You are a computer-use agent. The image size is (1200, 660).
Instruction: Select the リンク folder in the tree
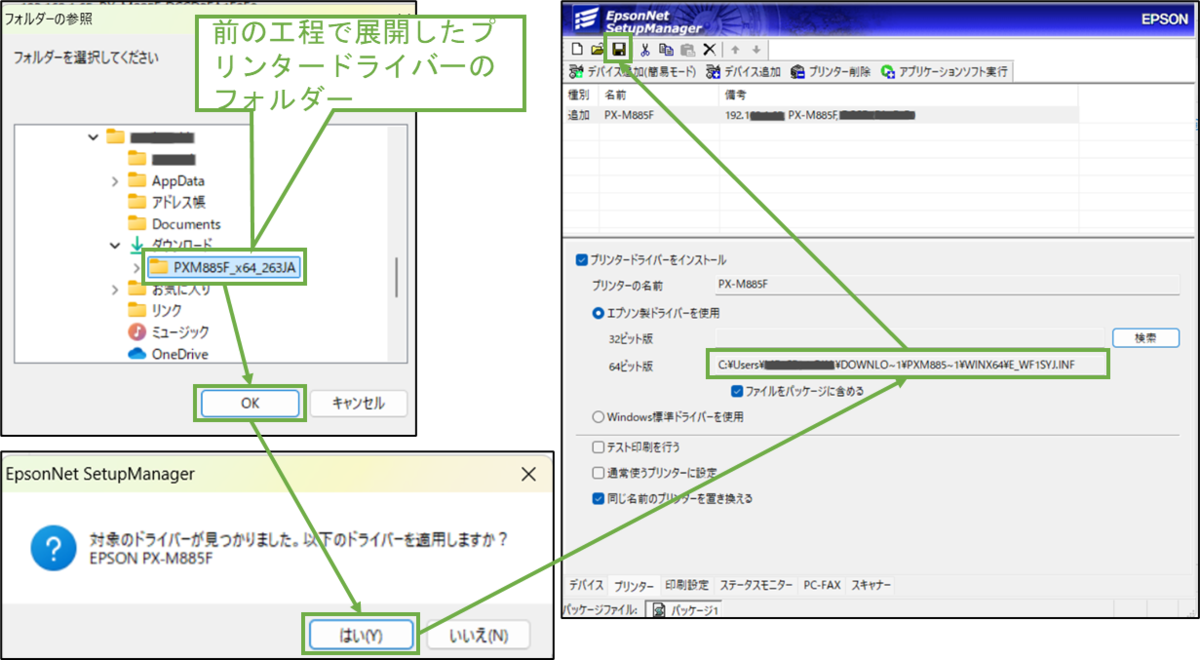click(155, 311)
